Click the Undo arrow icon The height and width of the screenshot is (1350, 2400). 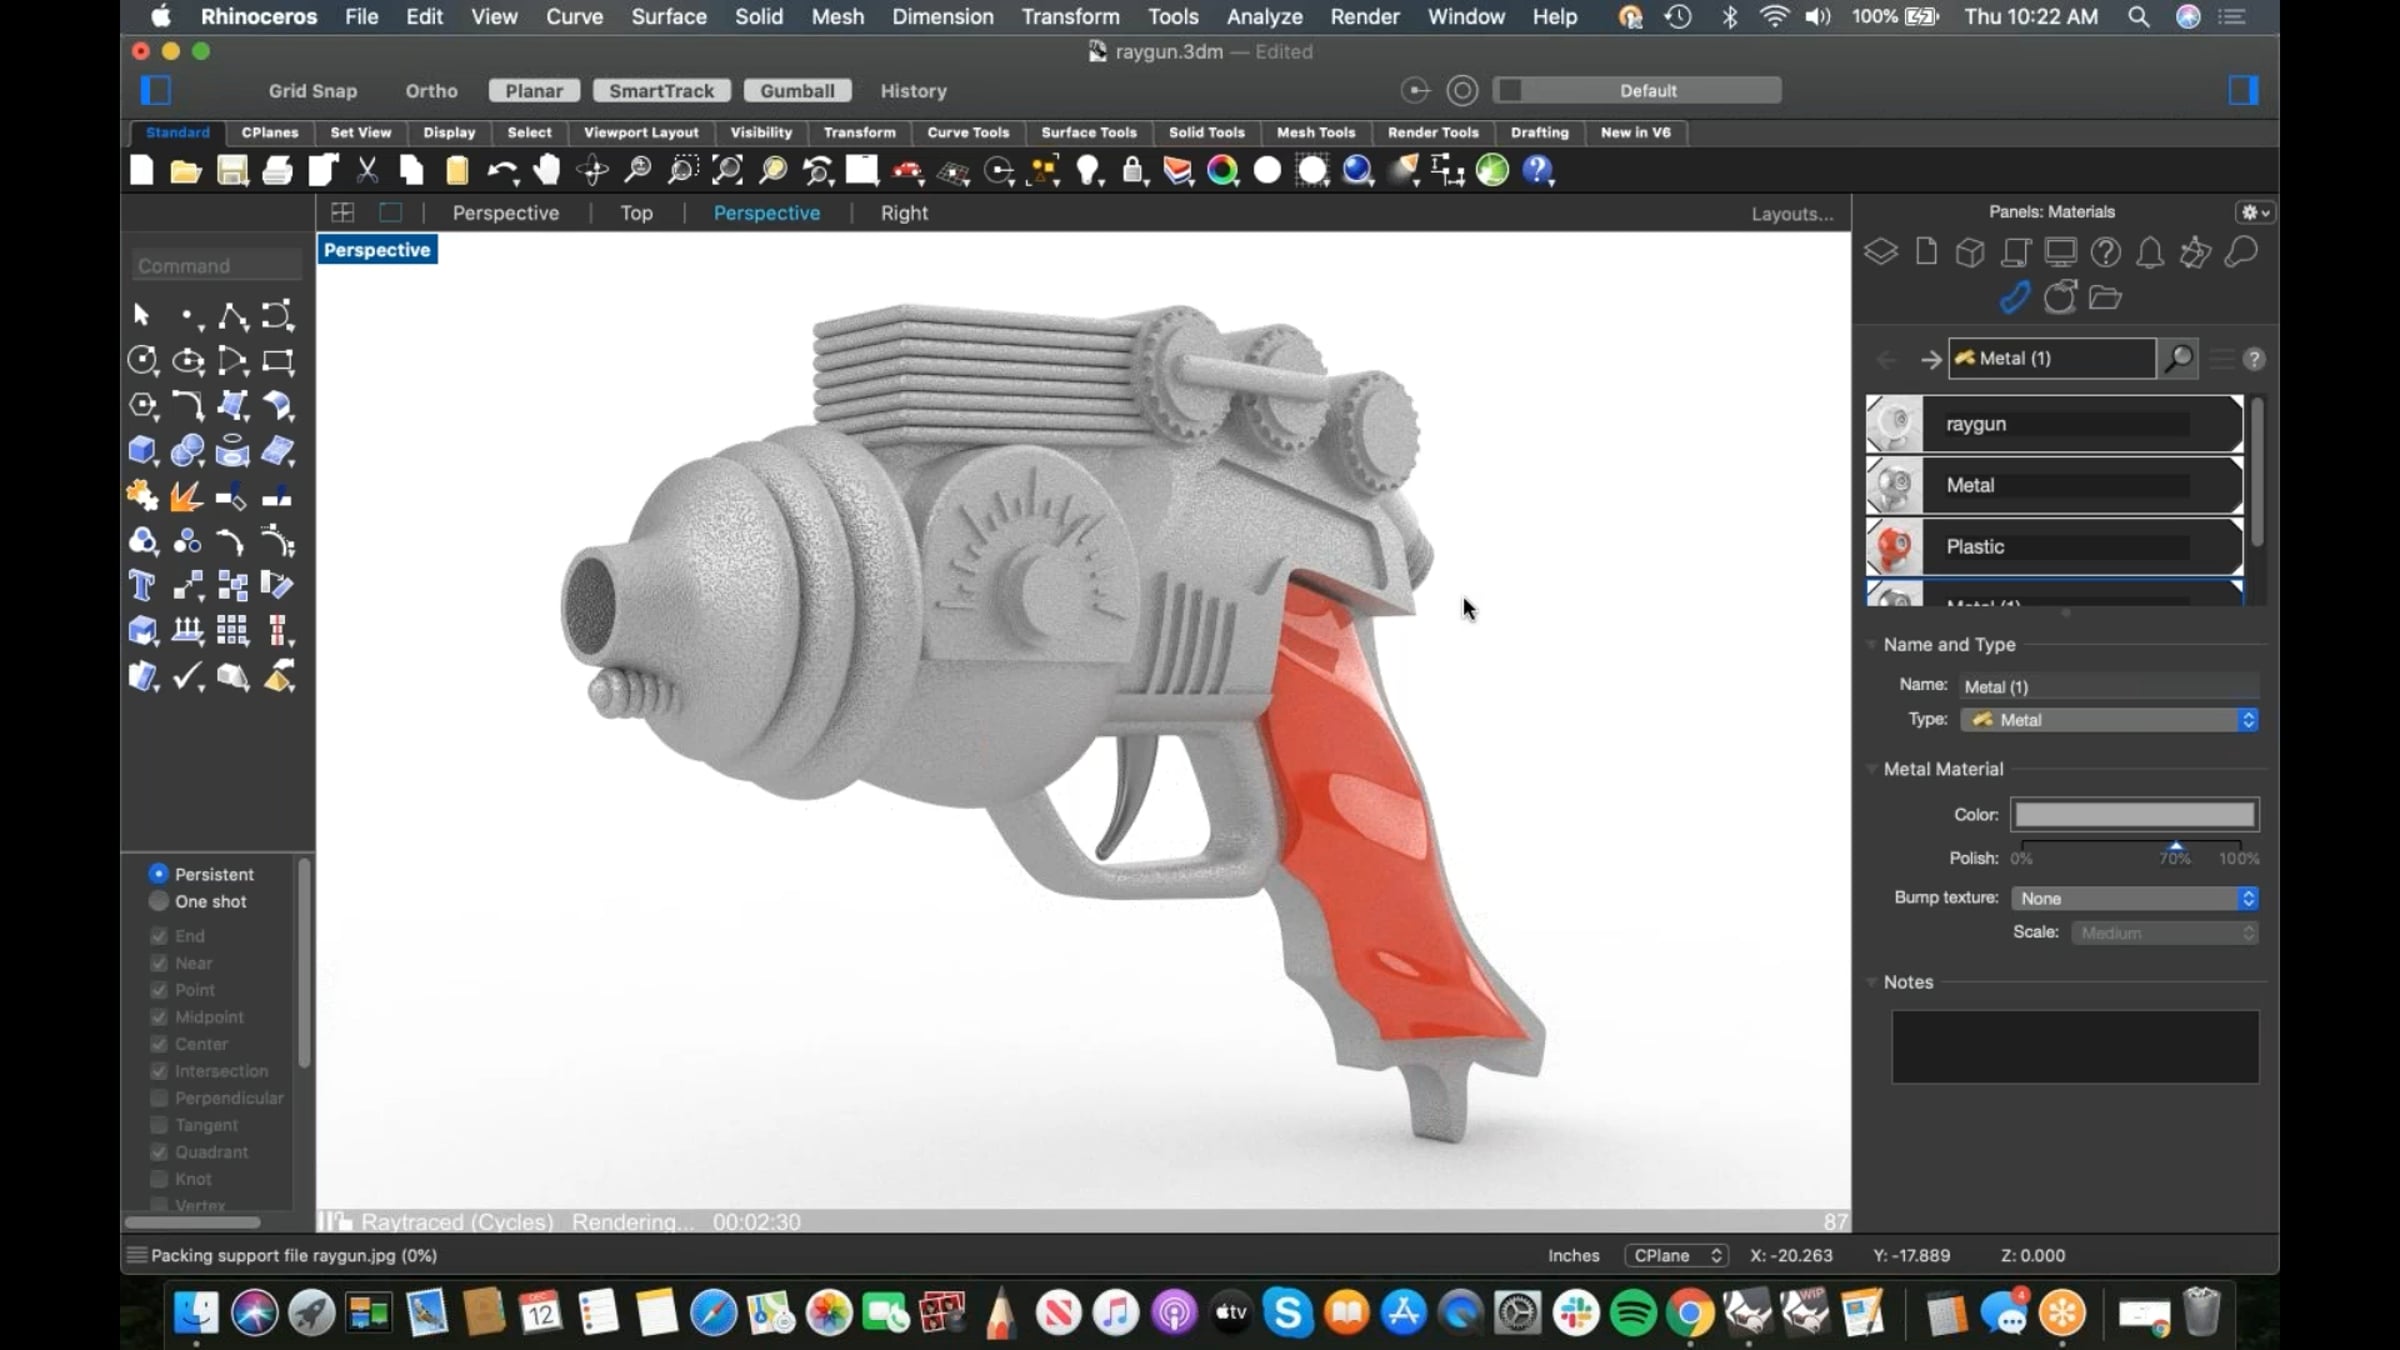(x=502, y=172)
